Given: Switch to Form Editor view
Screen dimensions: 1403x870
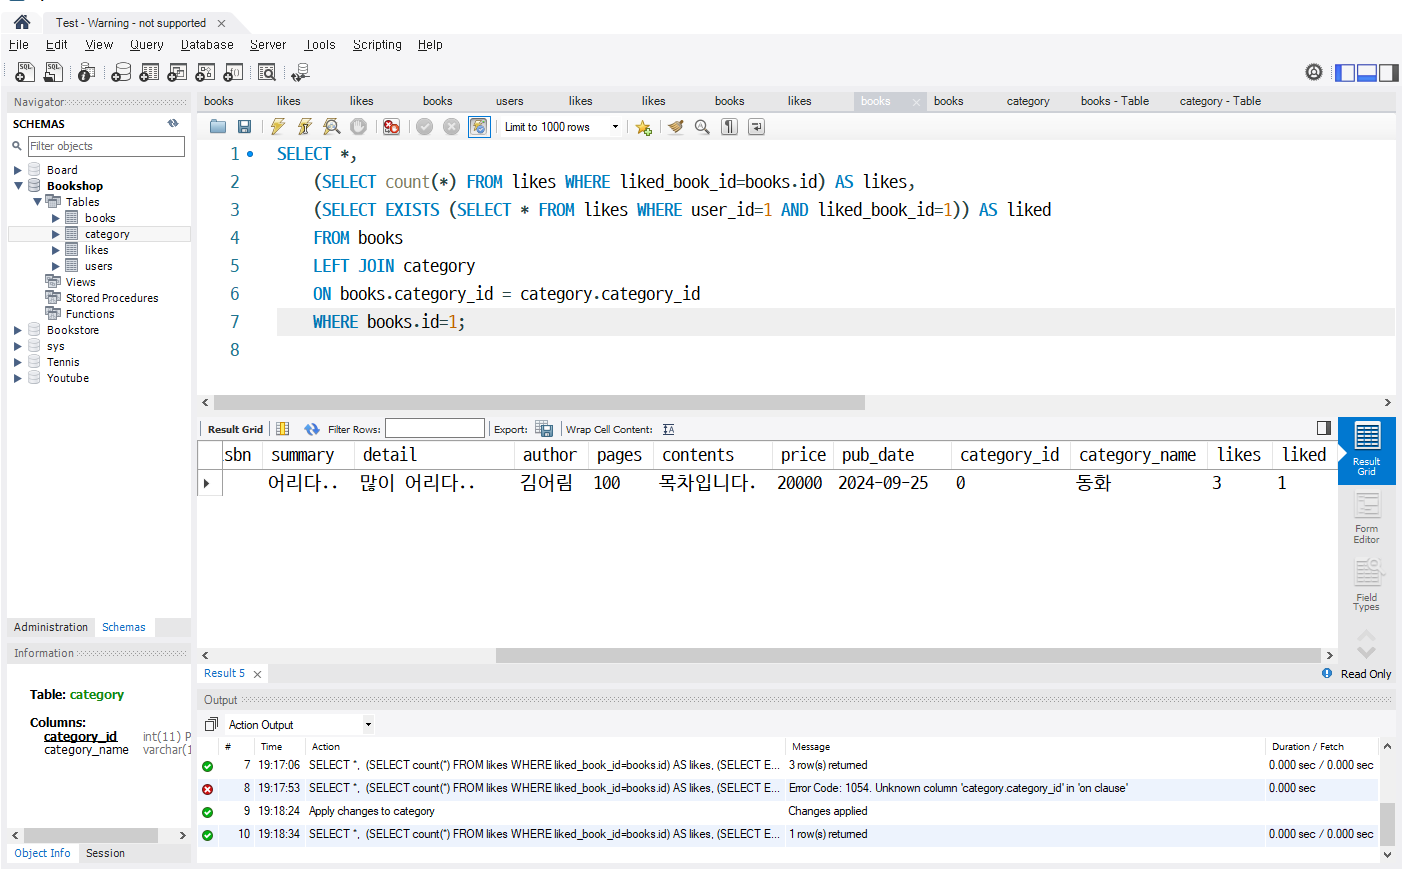Looking at the screenshot, I should (1366, 517).
